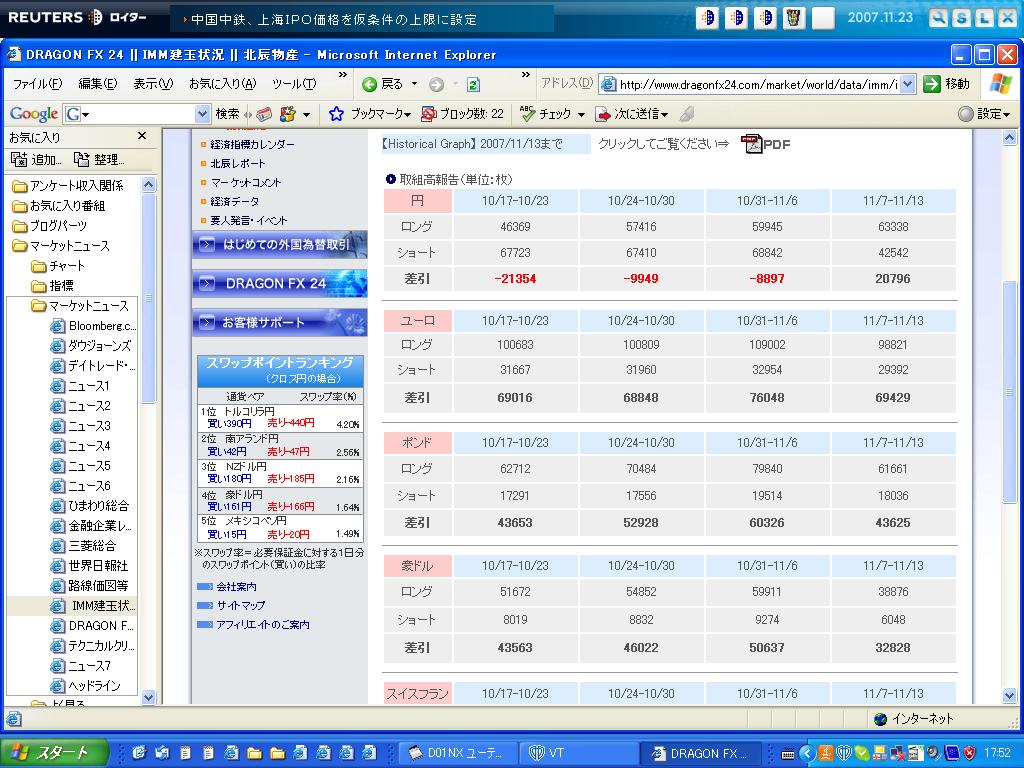1024x768 pixels.
Task: Open the お気に入り番組 favorites folder
Action: pos(59,206)
